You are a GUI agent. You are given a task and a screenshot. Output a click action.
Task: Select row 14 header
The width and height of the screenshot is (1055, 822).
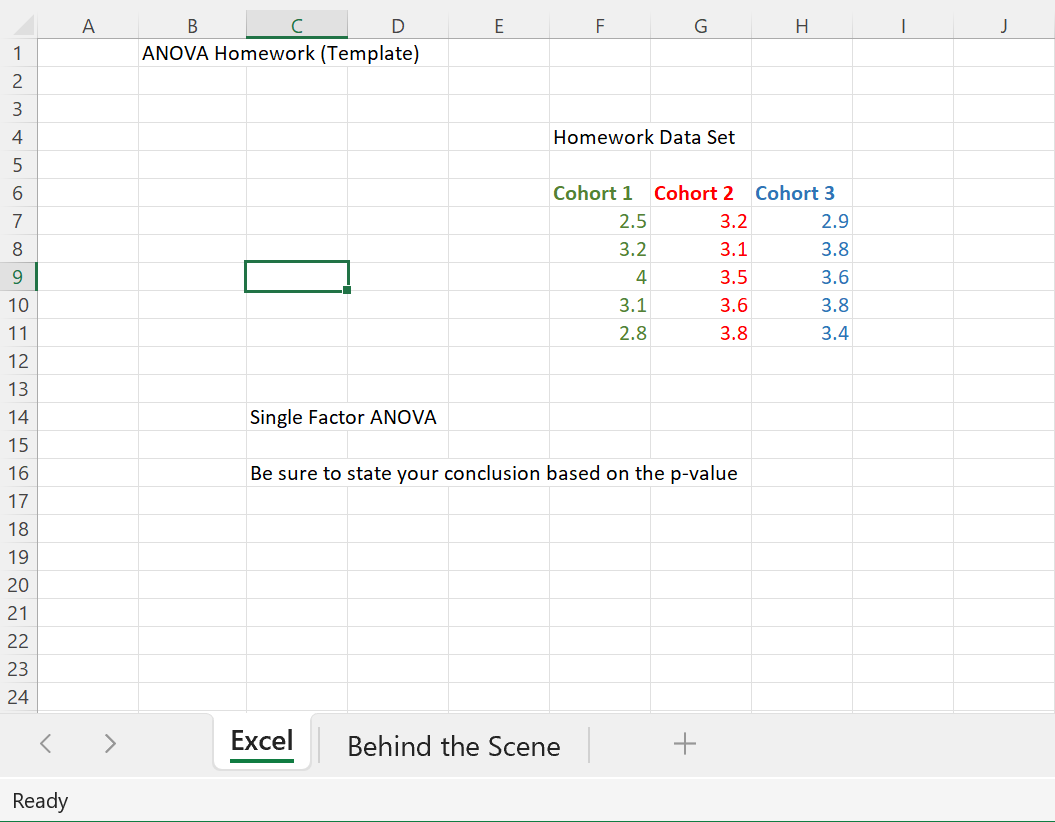pos(18,417)
